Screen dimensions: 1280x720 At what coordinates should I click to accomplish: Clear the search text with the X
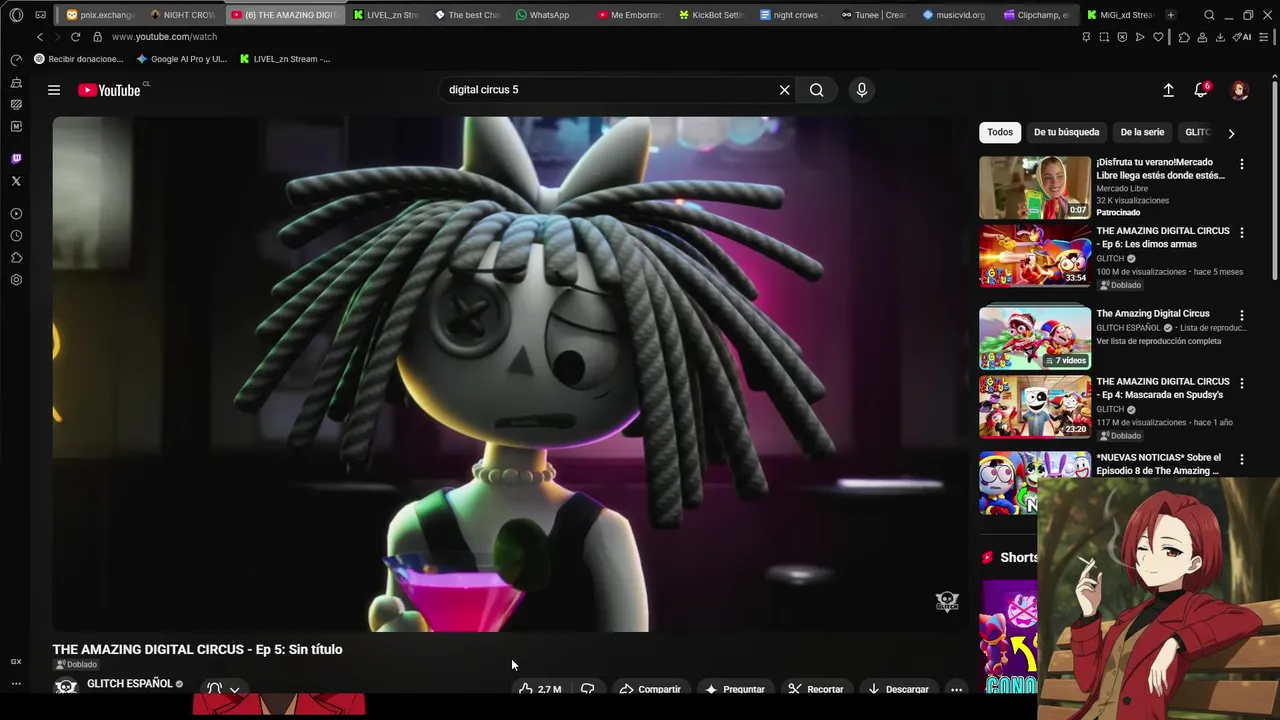pos(784,90)
